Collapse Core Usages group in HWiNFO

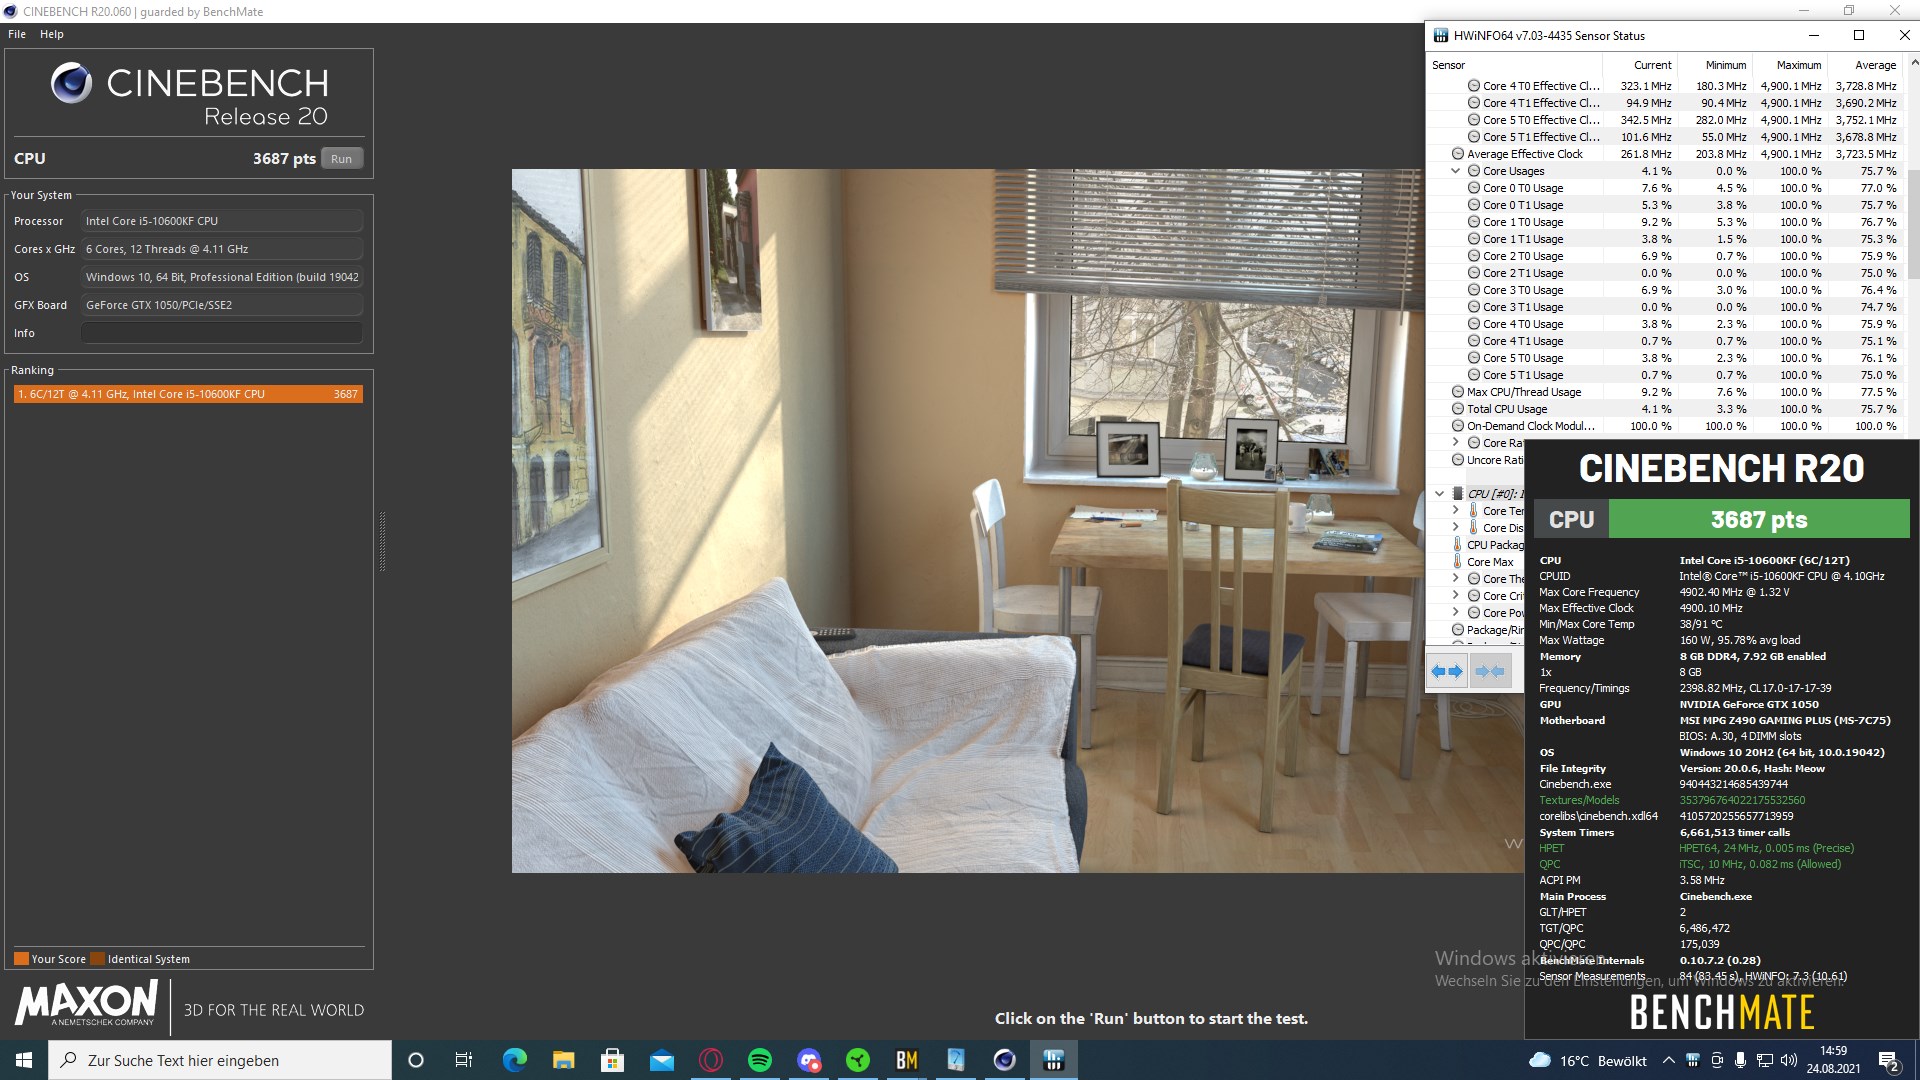[x=1456, y=171]
